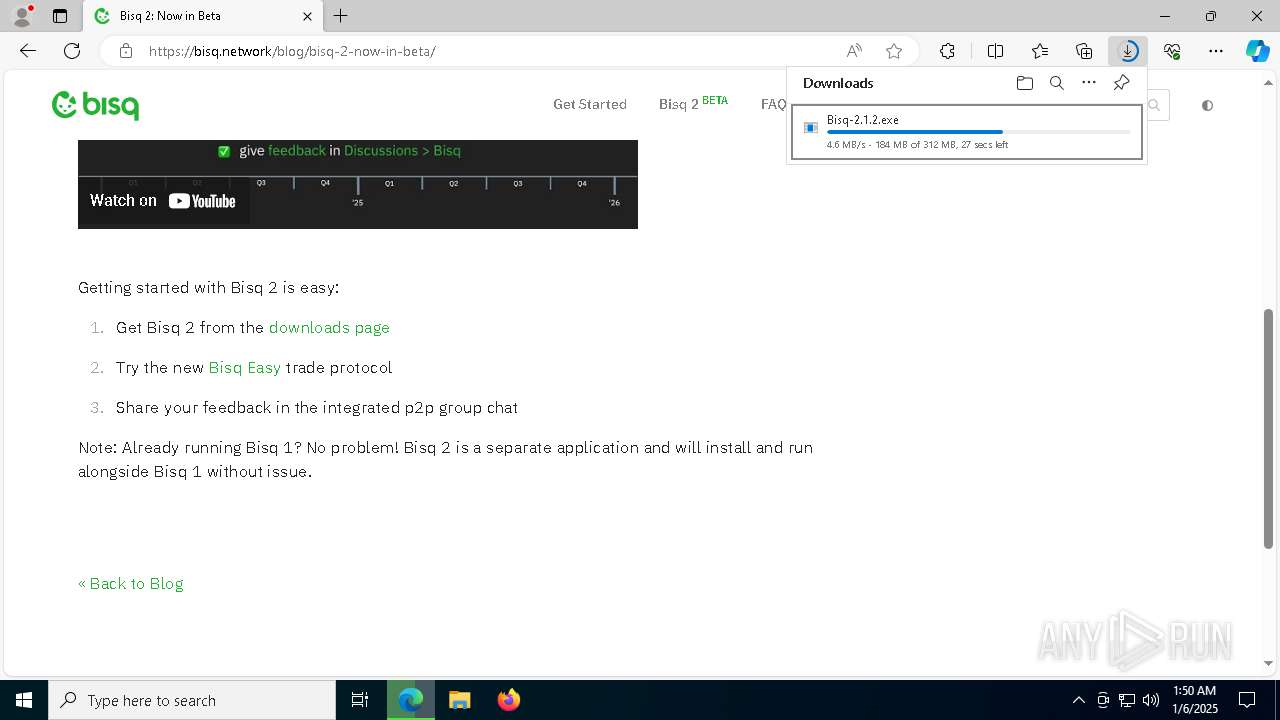1280x720 pixels.
Task: Open the profile icon in the title bar
Action: tap(22, 16)
